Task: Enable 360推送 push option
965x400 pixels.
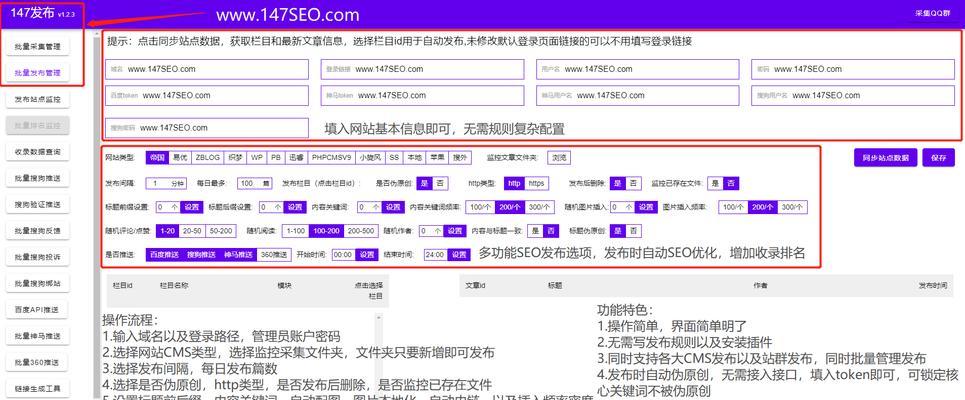Action: (x=273, y=254)
